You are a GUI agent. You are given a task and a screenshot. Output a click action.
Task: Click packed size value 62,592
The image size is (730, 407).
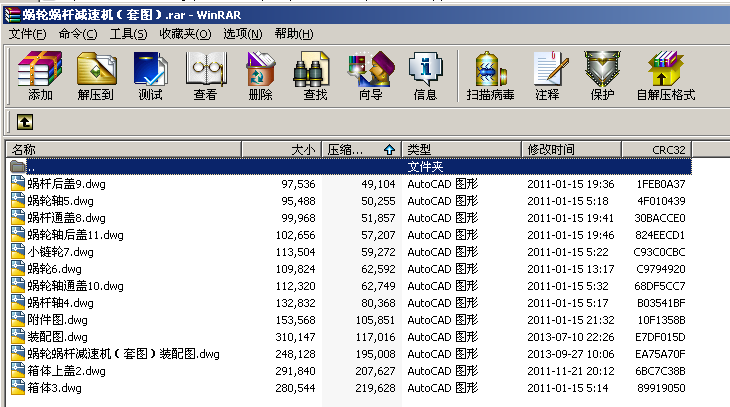[378, 269]
